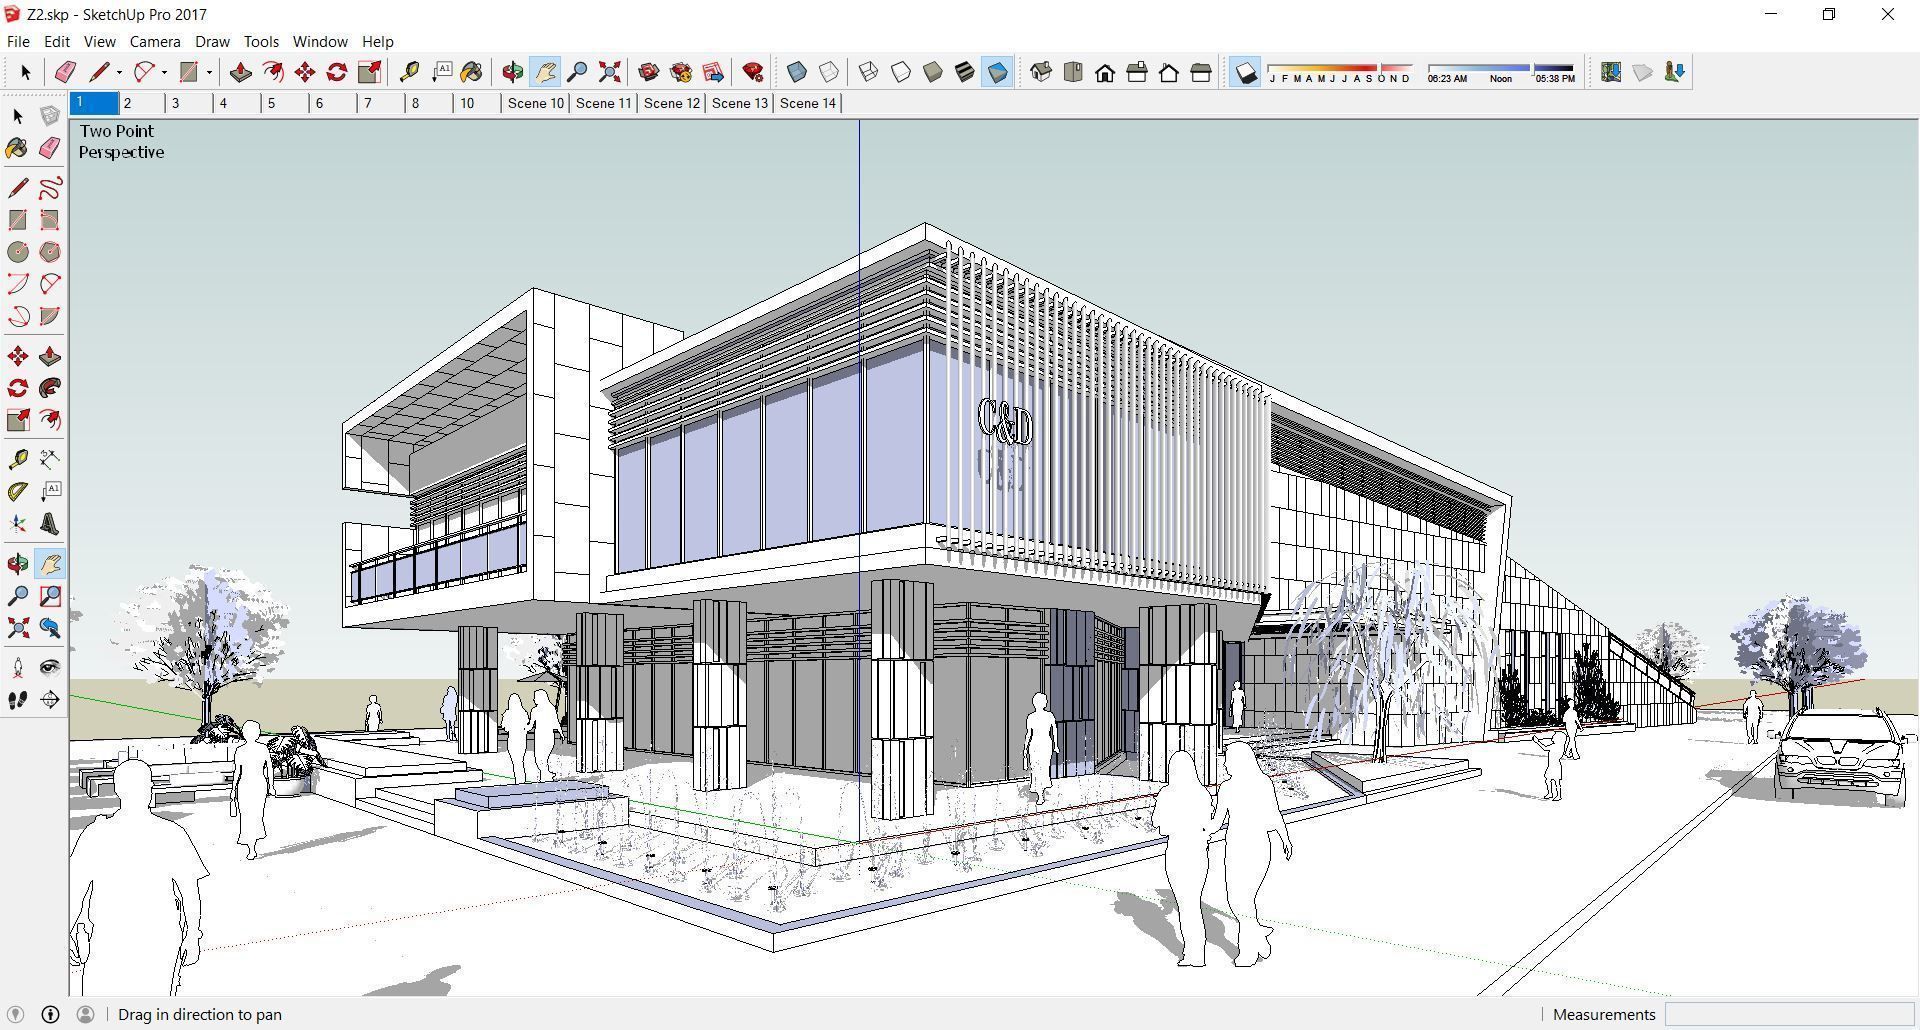Select the Look Around eye tool

pyautogui.click(x=50, y=668)
